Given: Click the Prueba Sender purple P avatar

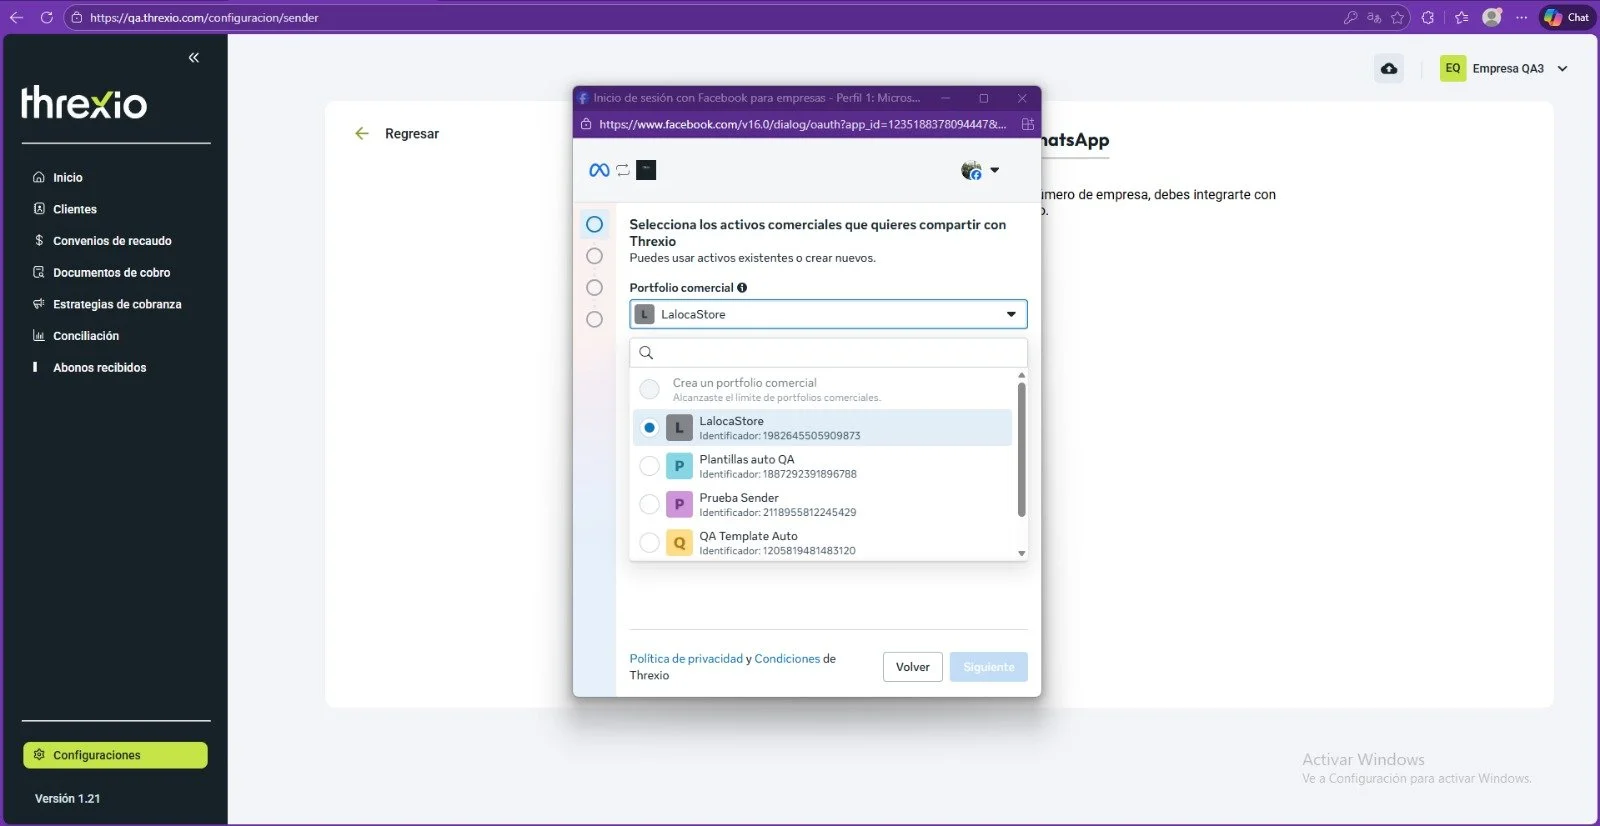Looking at the screenshot, I should [679, 504].
